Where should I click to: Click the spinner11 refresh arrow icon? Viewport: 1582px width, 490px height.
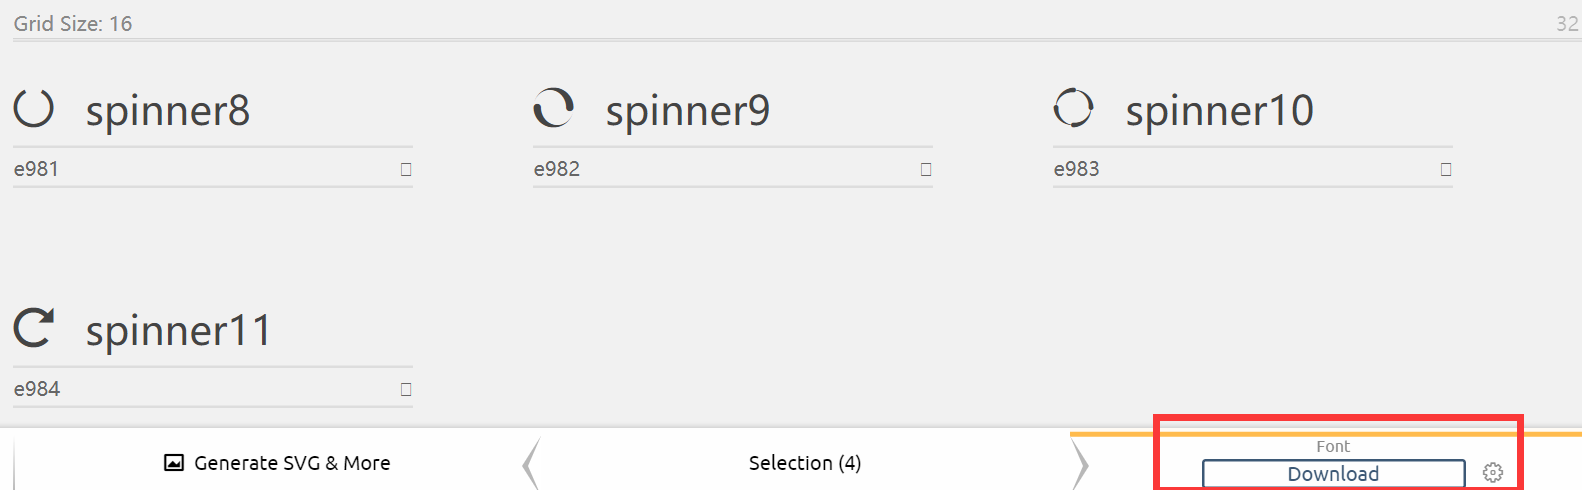(x=33, y=328)
